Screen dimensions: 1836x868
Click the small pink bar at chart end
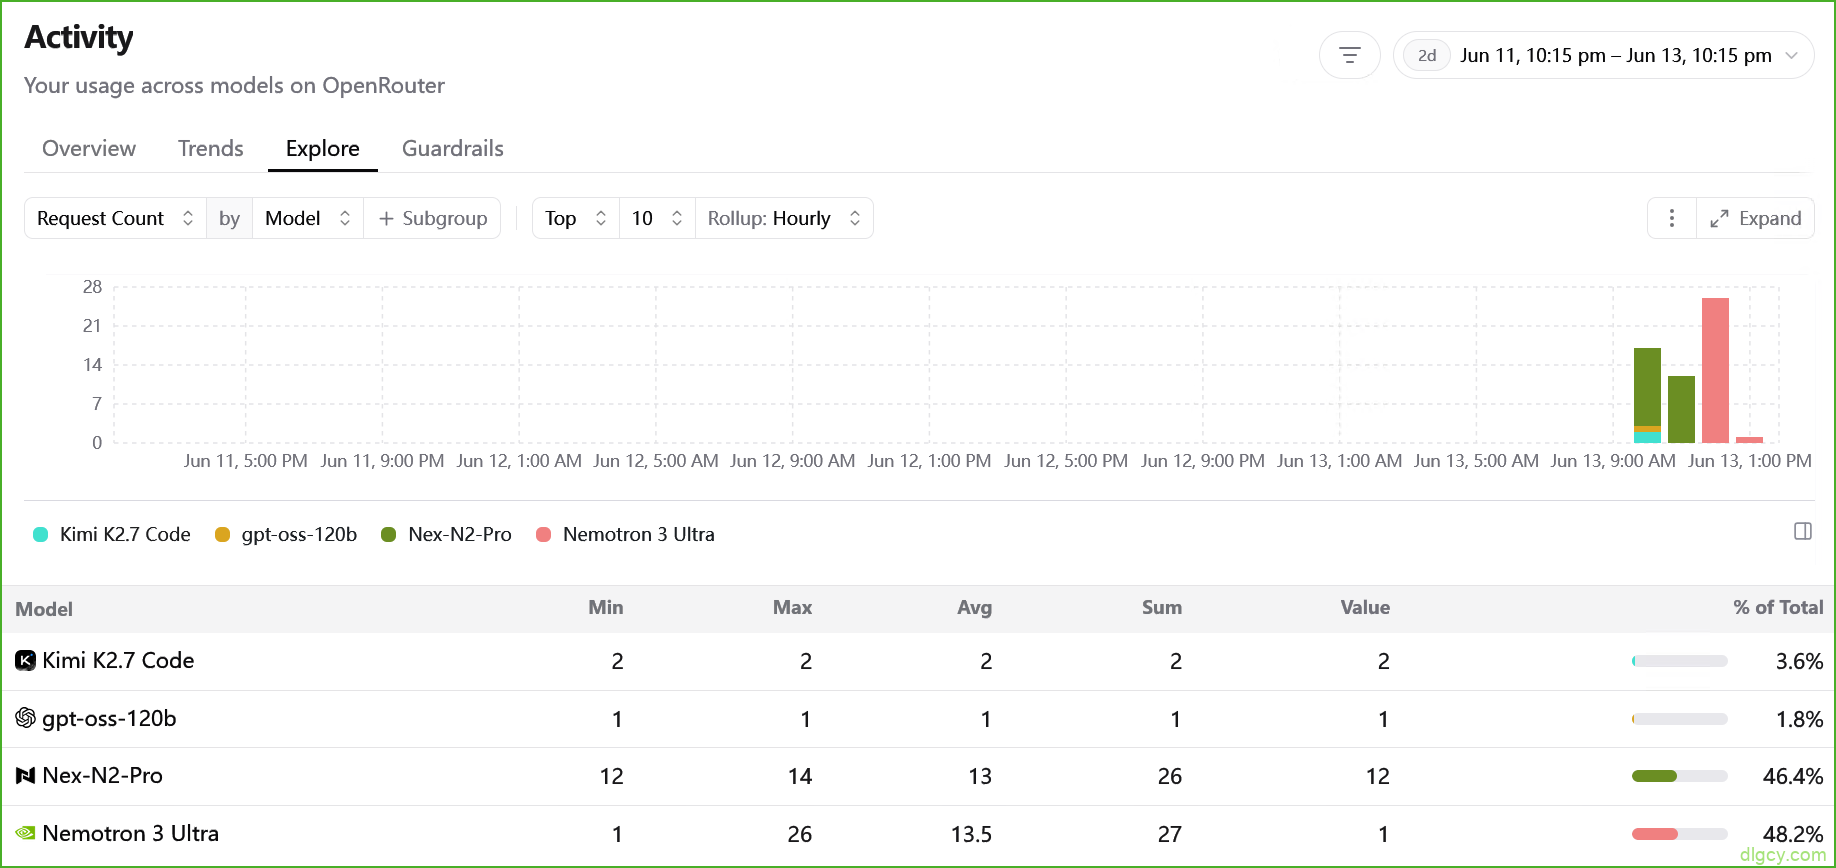[1749, 440]
